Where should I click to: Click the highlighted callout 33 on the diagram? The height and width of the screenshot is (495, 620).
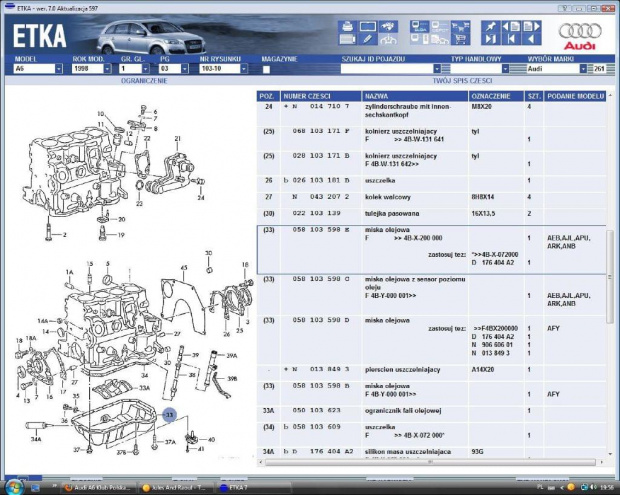pos(169,415)
